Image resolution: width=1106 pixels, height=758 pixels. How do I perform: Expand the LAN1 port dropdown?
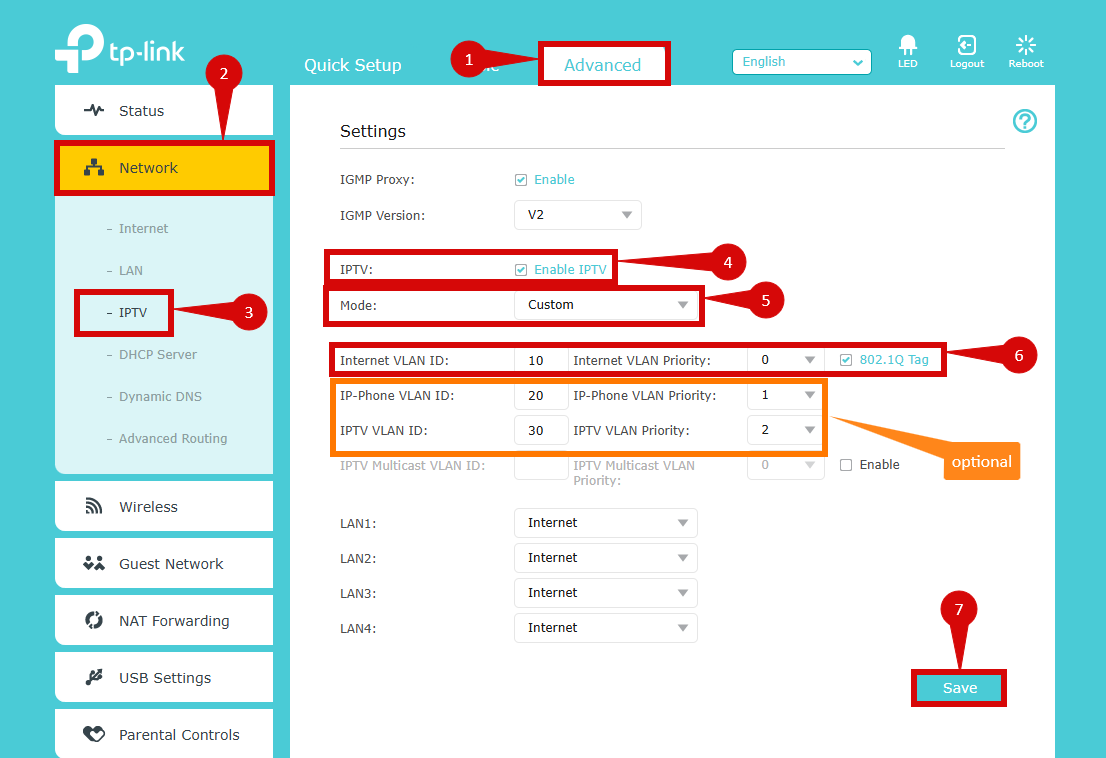(605, 523)
